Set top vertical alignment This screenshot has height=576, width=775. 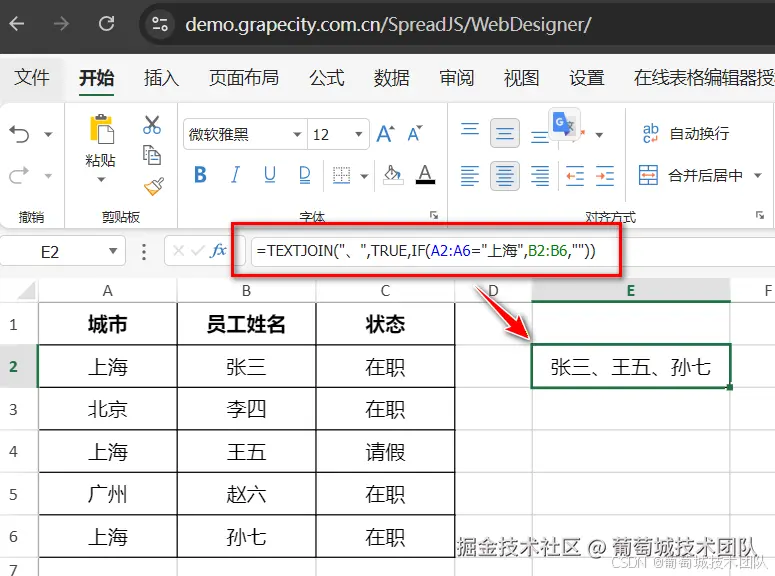(x=470, y=129)
